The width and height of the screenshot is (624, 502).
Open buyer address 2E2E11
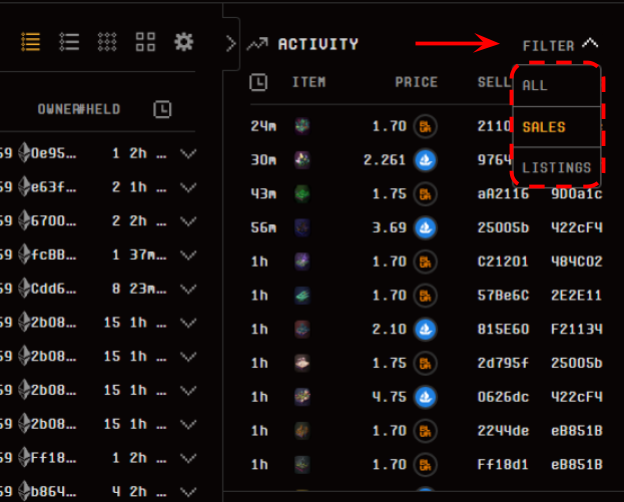[577, 295]
